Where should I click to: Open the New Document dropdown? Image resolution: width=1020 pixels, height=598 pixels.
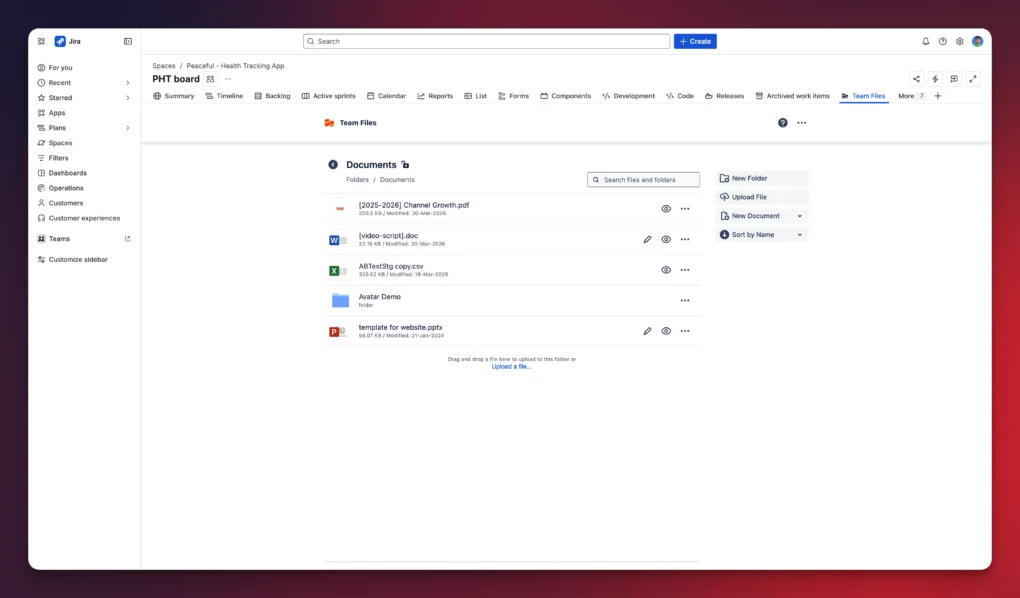tap(762, 216)
